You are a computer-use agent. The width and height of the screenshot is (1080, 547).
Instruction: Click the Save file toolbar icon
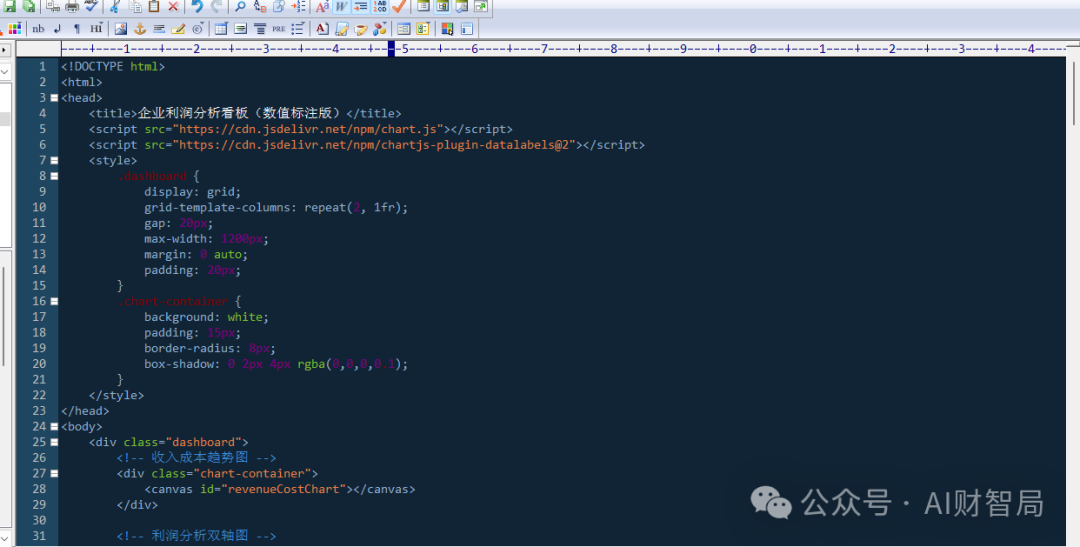pos(10,6)
